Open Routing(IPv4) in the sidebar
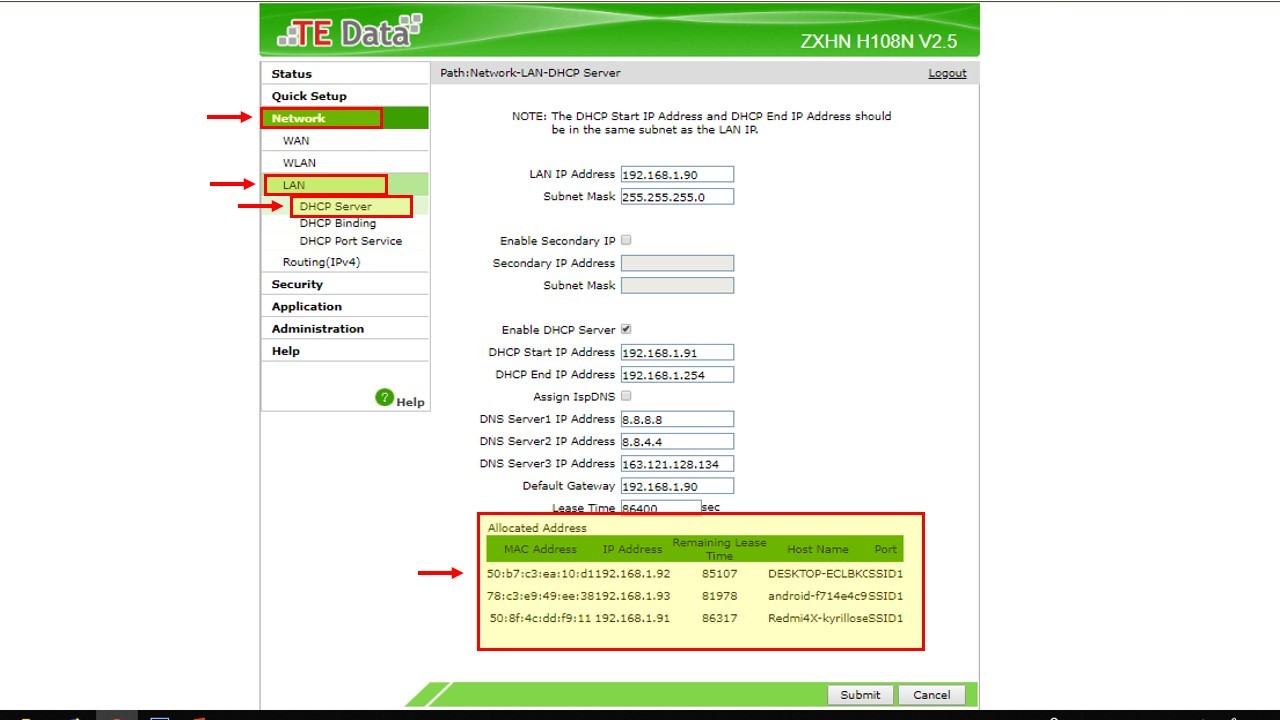The height and width of the screenshot is (720, 1280). (x=321, y=262)
